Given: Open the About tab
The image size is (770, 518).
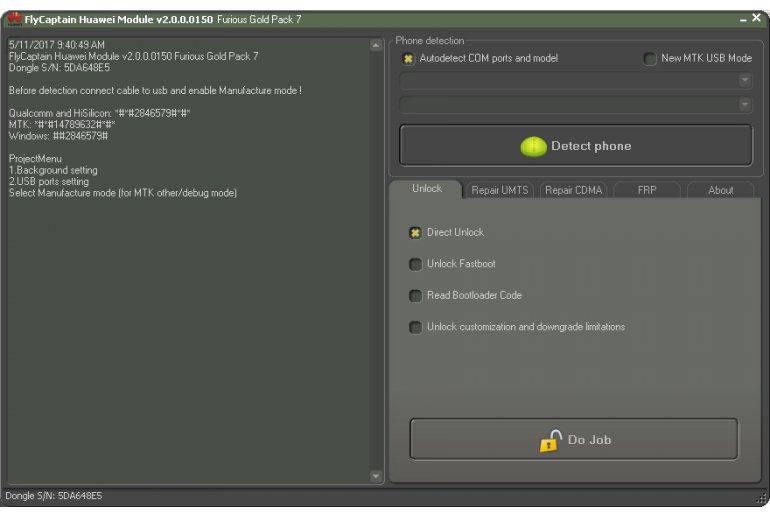Looking at the screenshot, I should (x=720, y=191).
